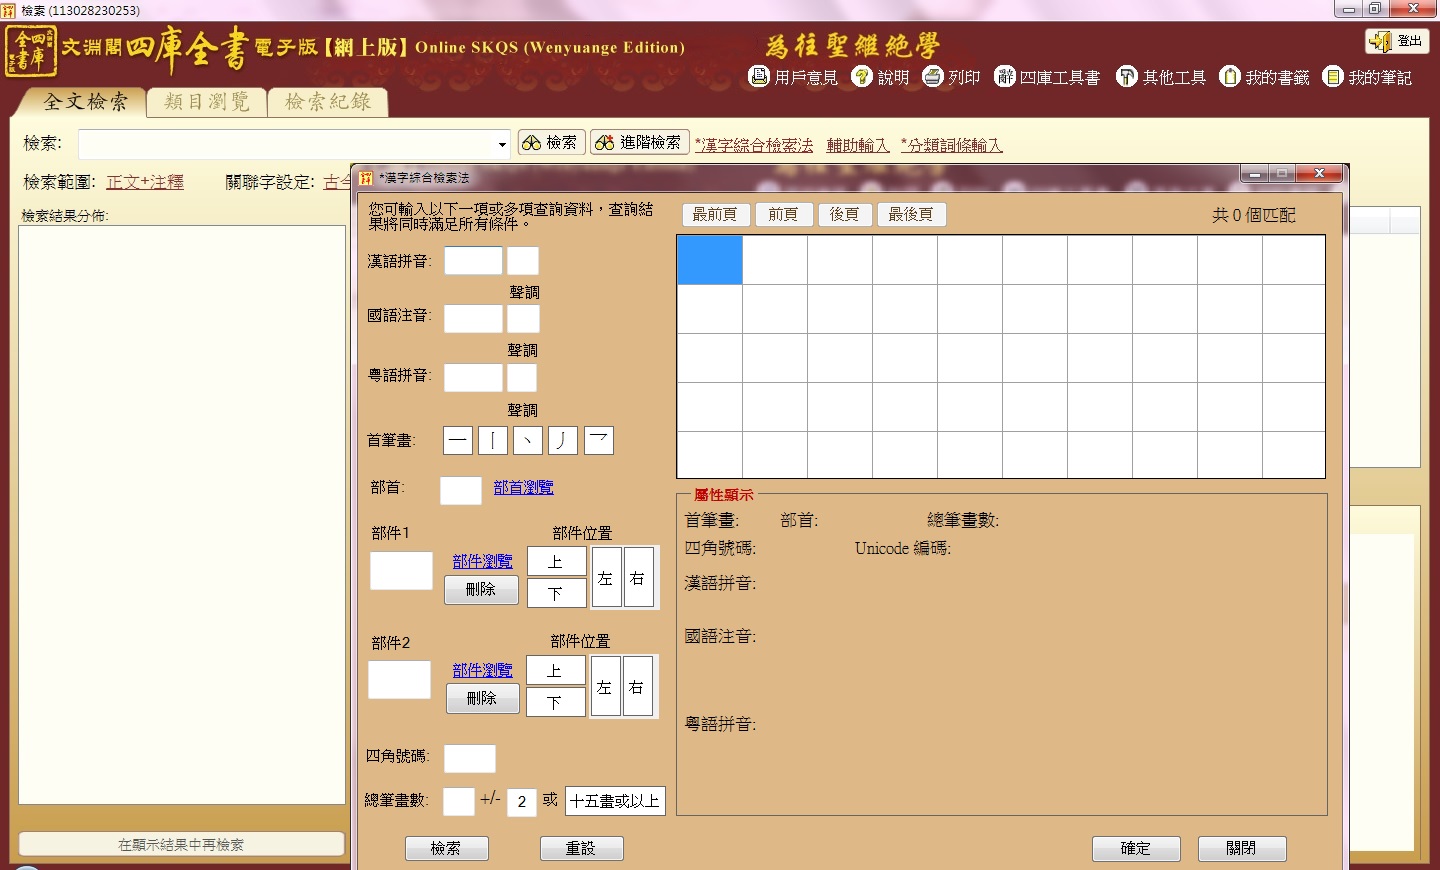
Task: Open 我的書籤 bookmarks
Action: [1230, 77]
